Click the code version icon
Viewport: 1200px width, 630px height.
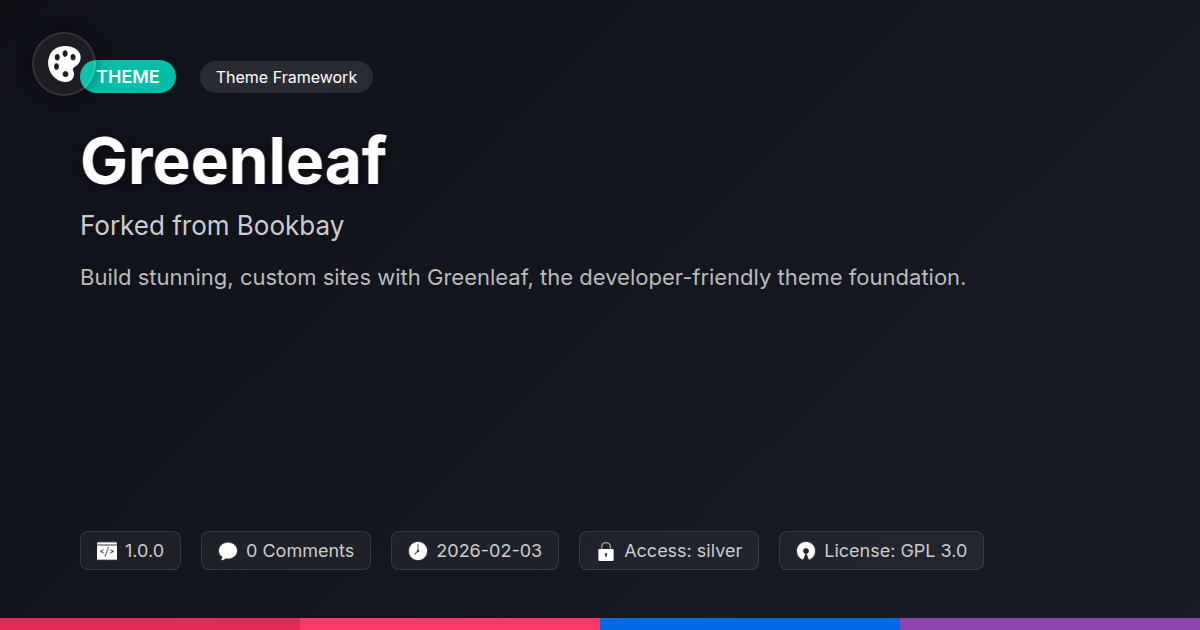coord(107,551)
